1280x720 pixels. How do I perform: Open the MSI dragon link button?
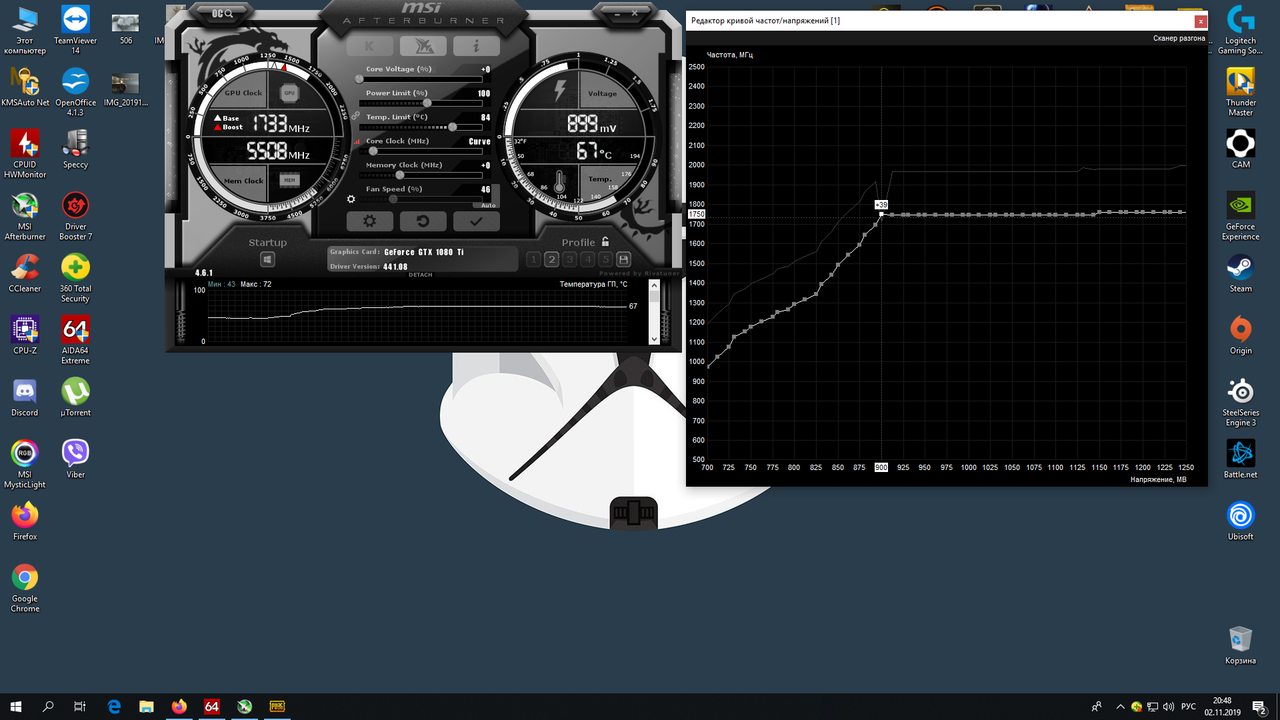coord(423,46)
